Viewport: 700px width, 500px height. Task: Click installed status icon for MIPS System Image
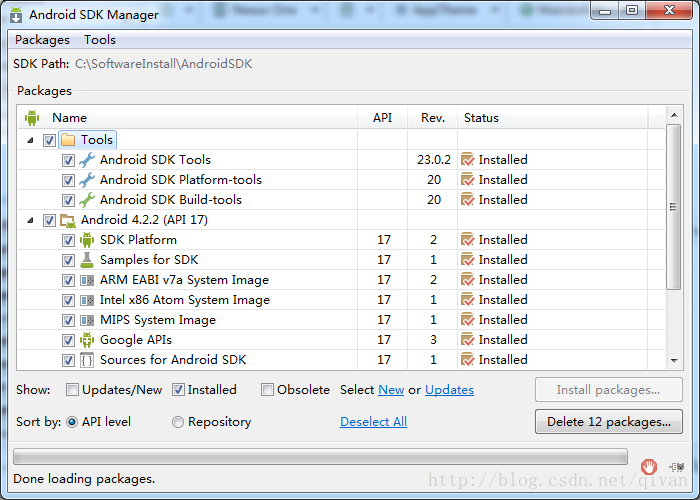[x=467, y=320]
